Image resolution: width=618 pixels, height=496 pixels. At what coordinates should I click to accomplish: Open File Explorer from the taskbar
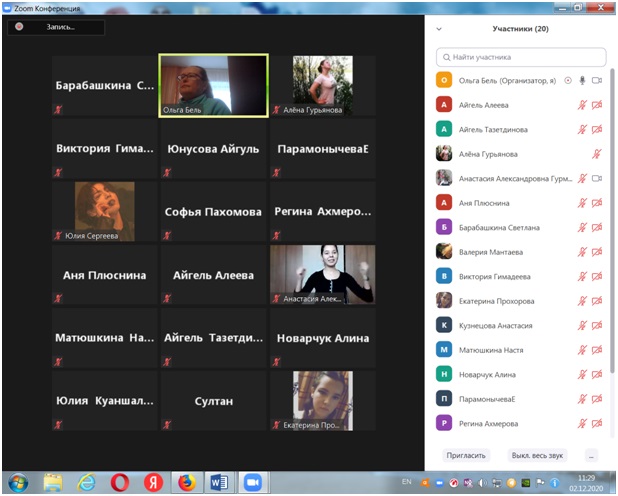point(53,483)
